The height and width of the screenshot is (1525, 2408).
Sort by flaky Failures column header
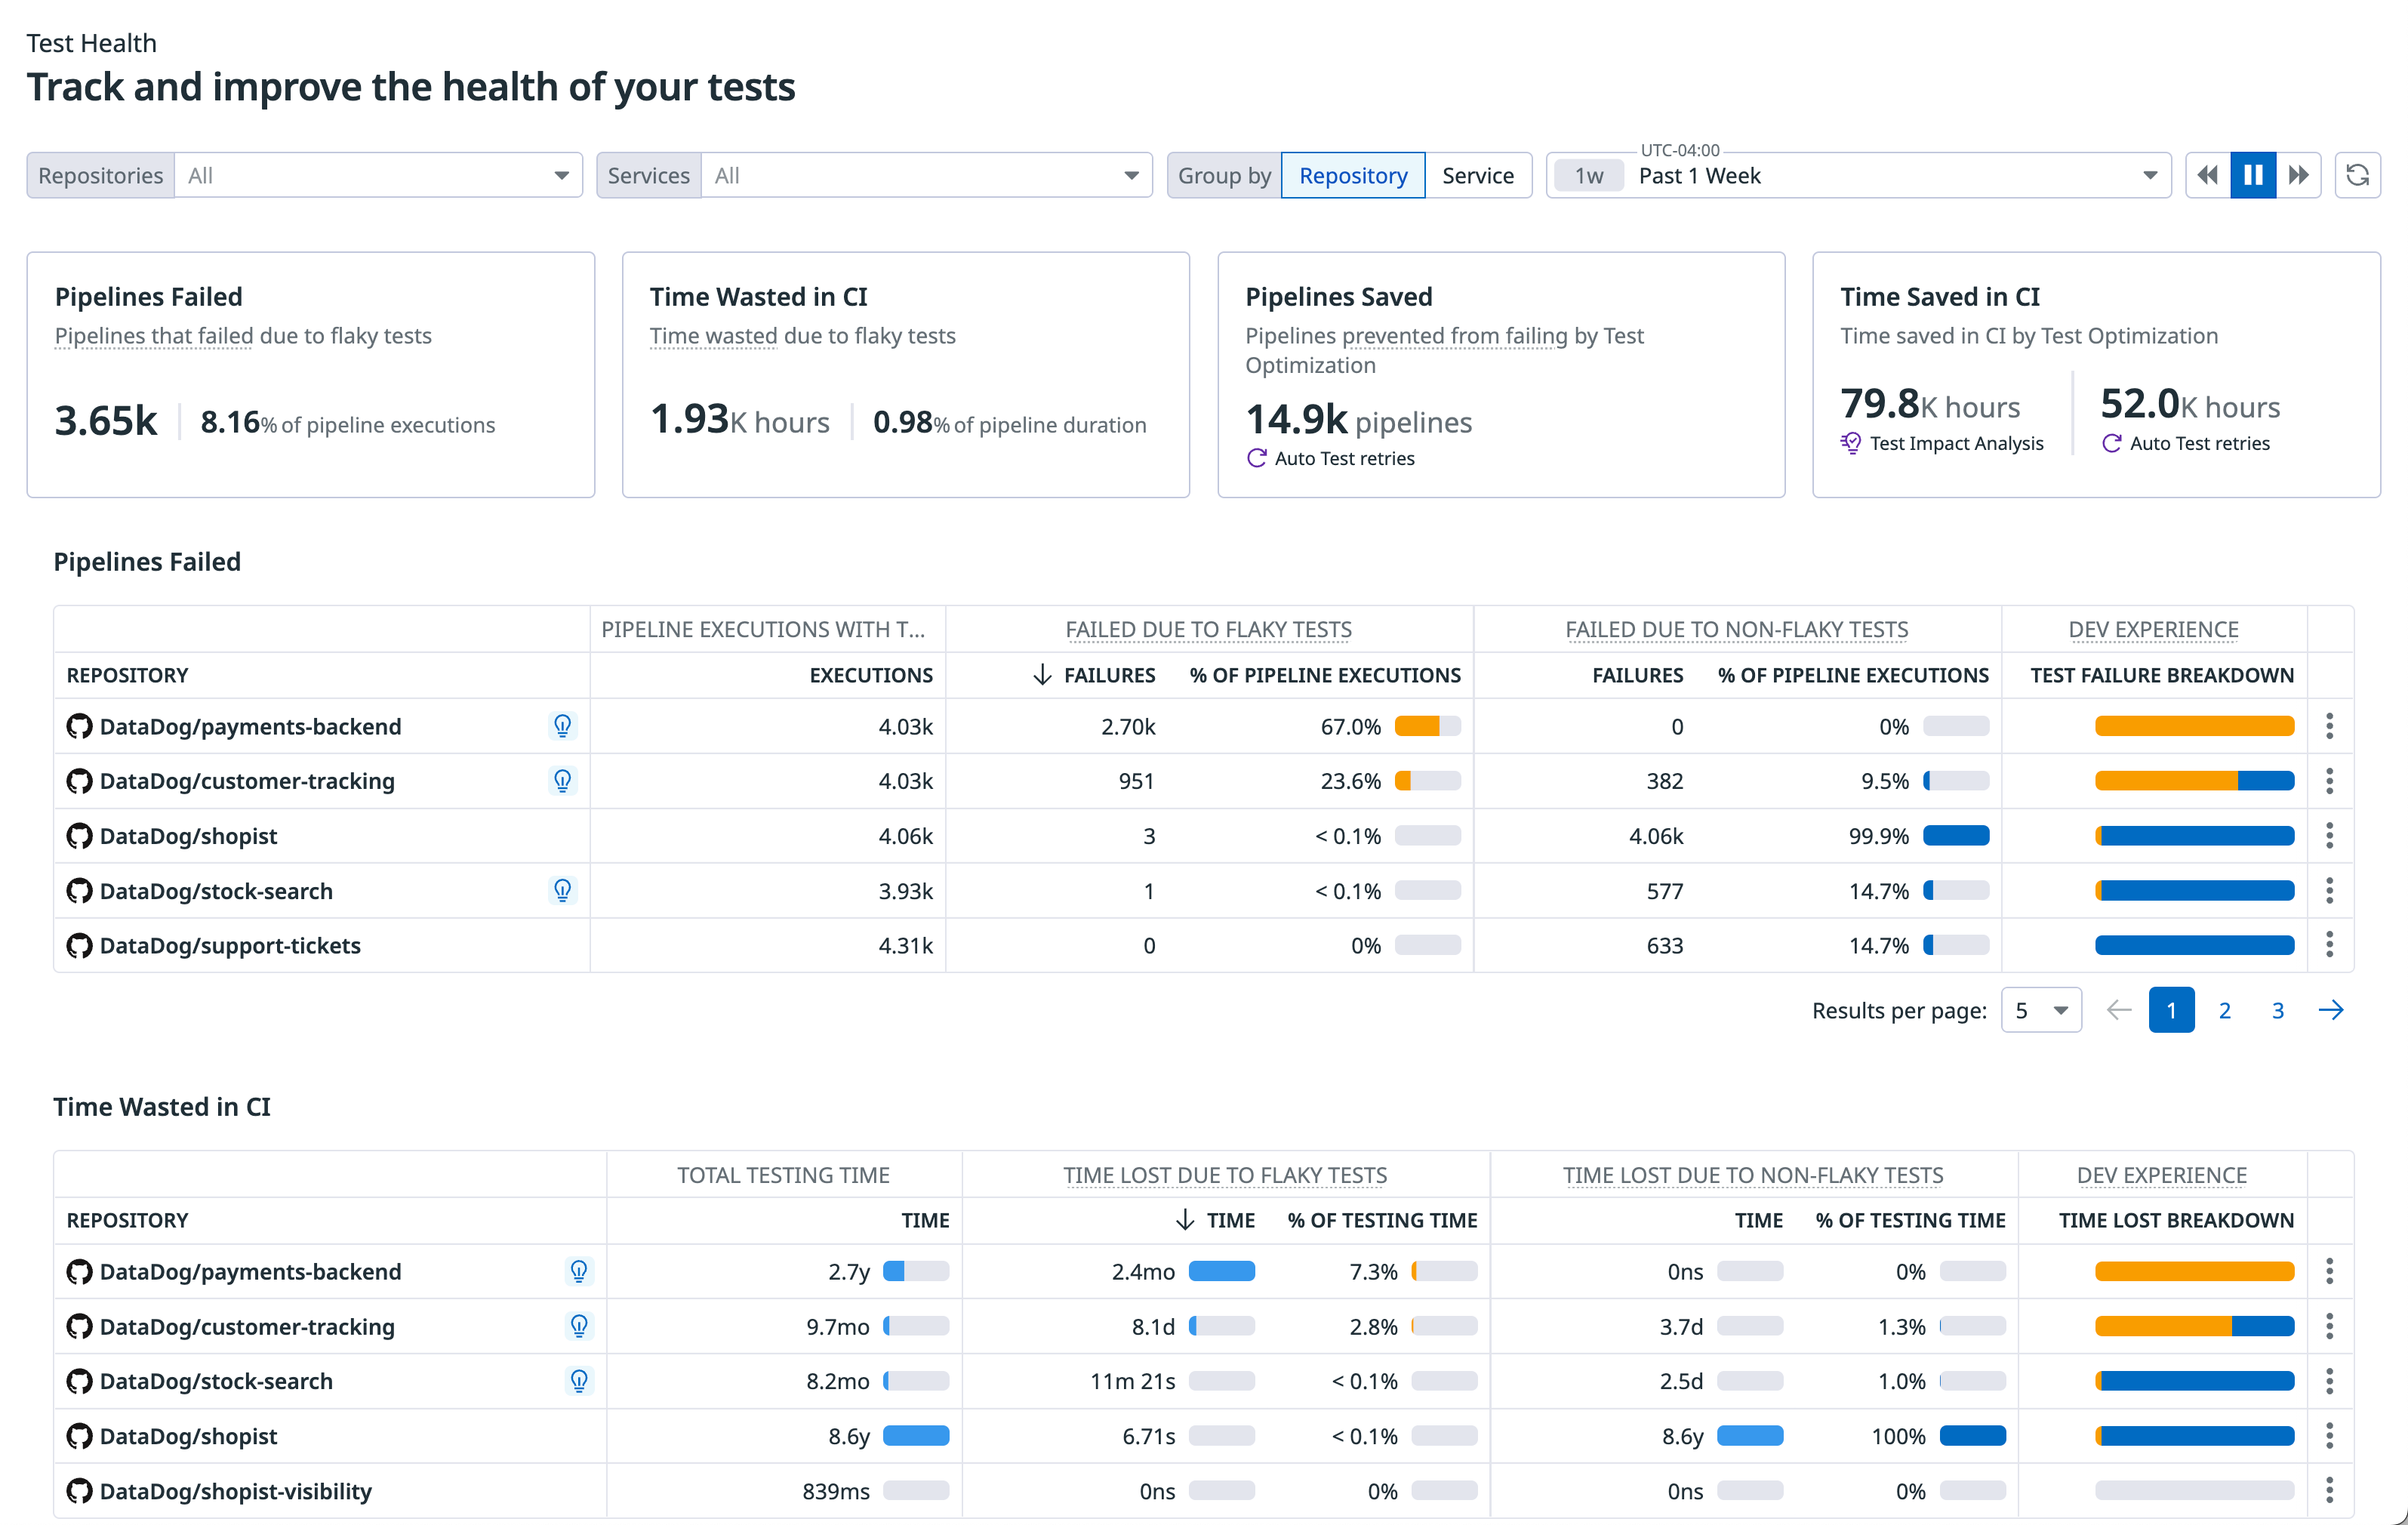(x=1108, y=675)
